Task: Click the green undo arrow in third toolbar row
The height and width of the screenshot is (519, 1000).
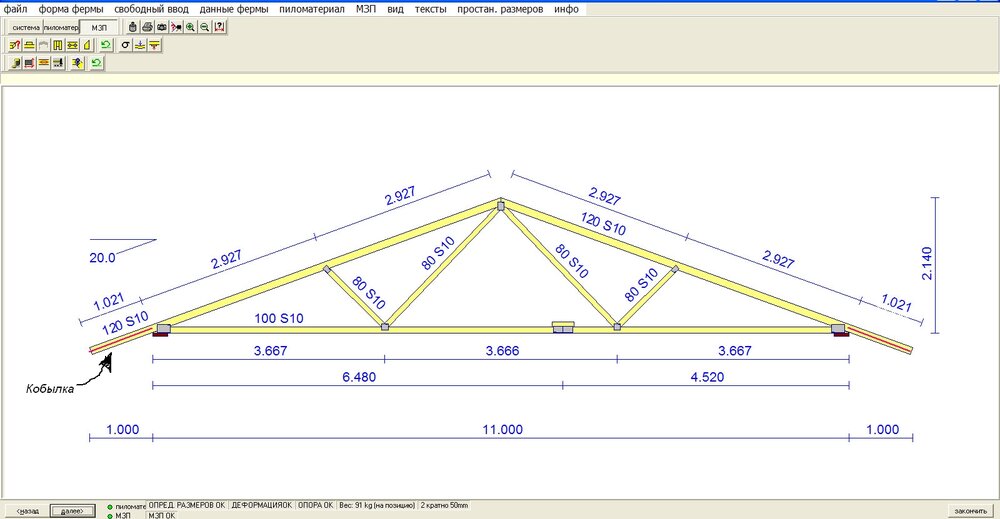Action: coord(95,63)
